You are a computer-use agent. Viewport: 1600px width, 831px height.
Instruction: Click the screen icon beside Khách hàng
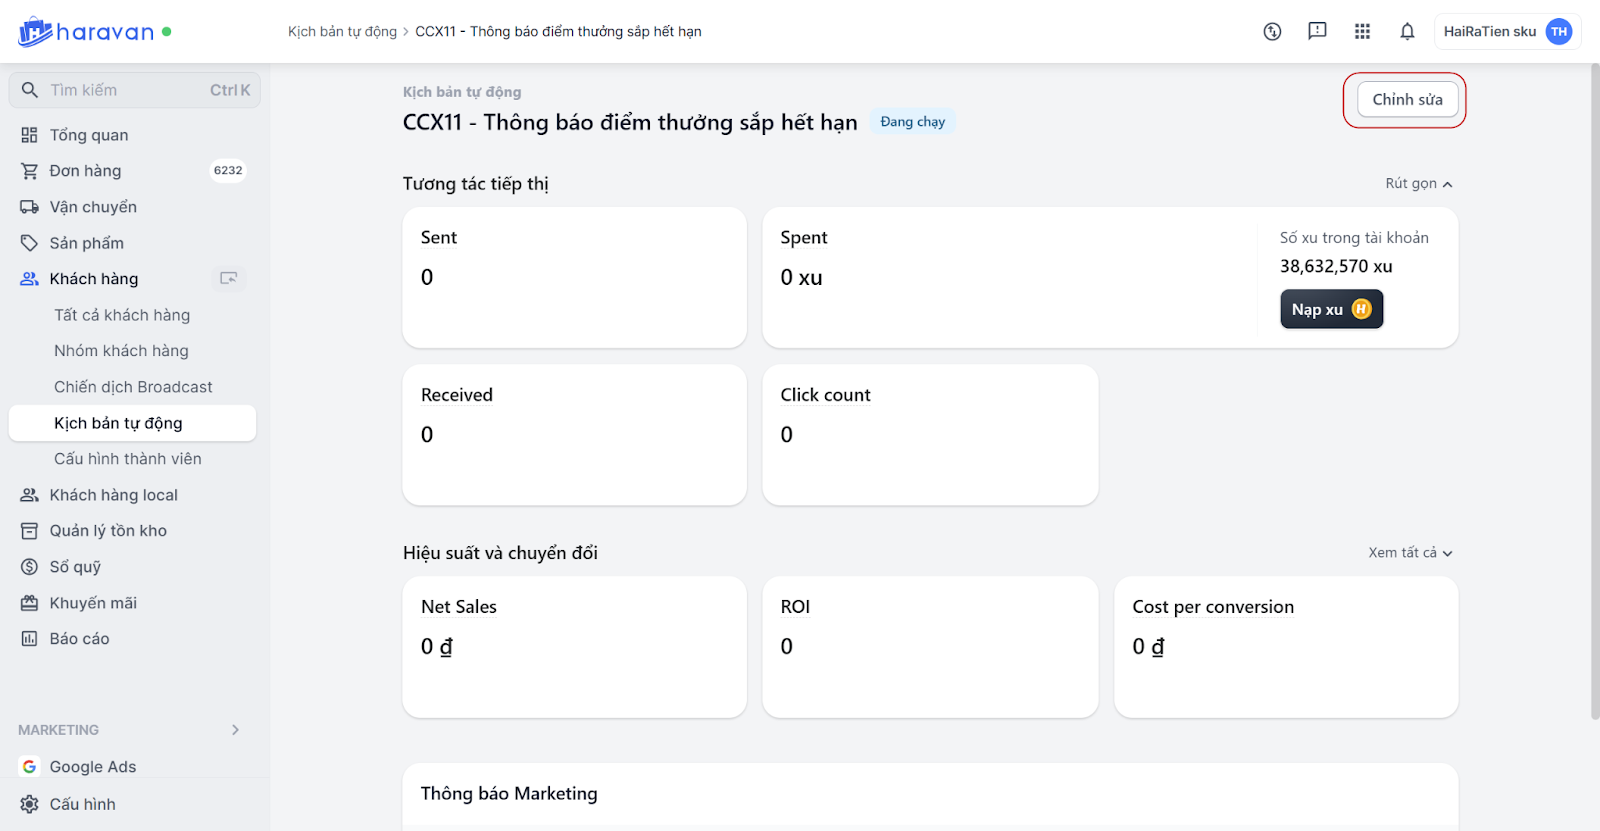point(229,279)
